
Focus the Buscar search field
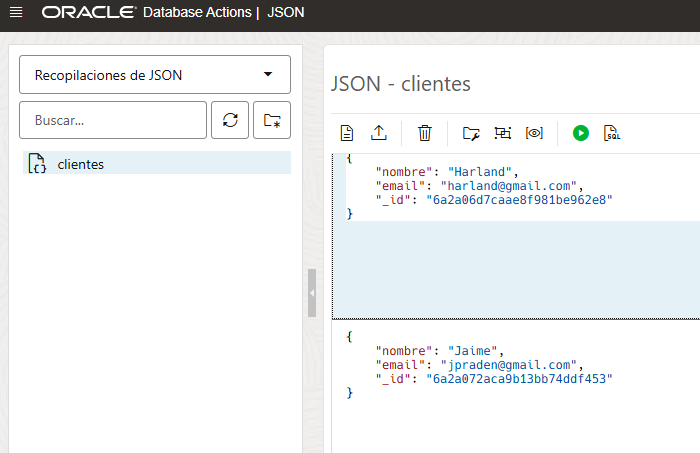coord(113,120)
